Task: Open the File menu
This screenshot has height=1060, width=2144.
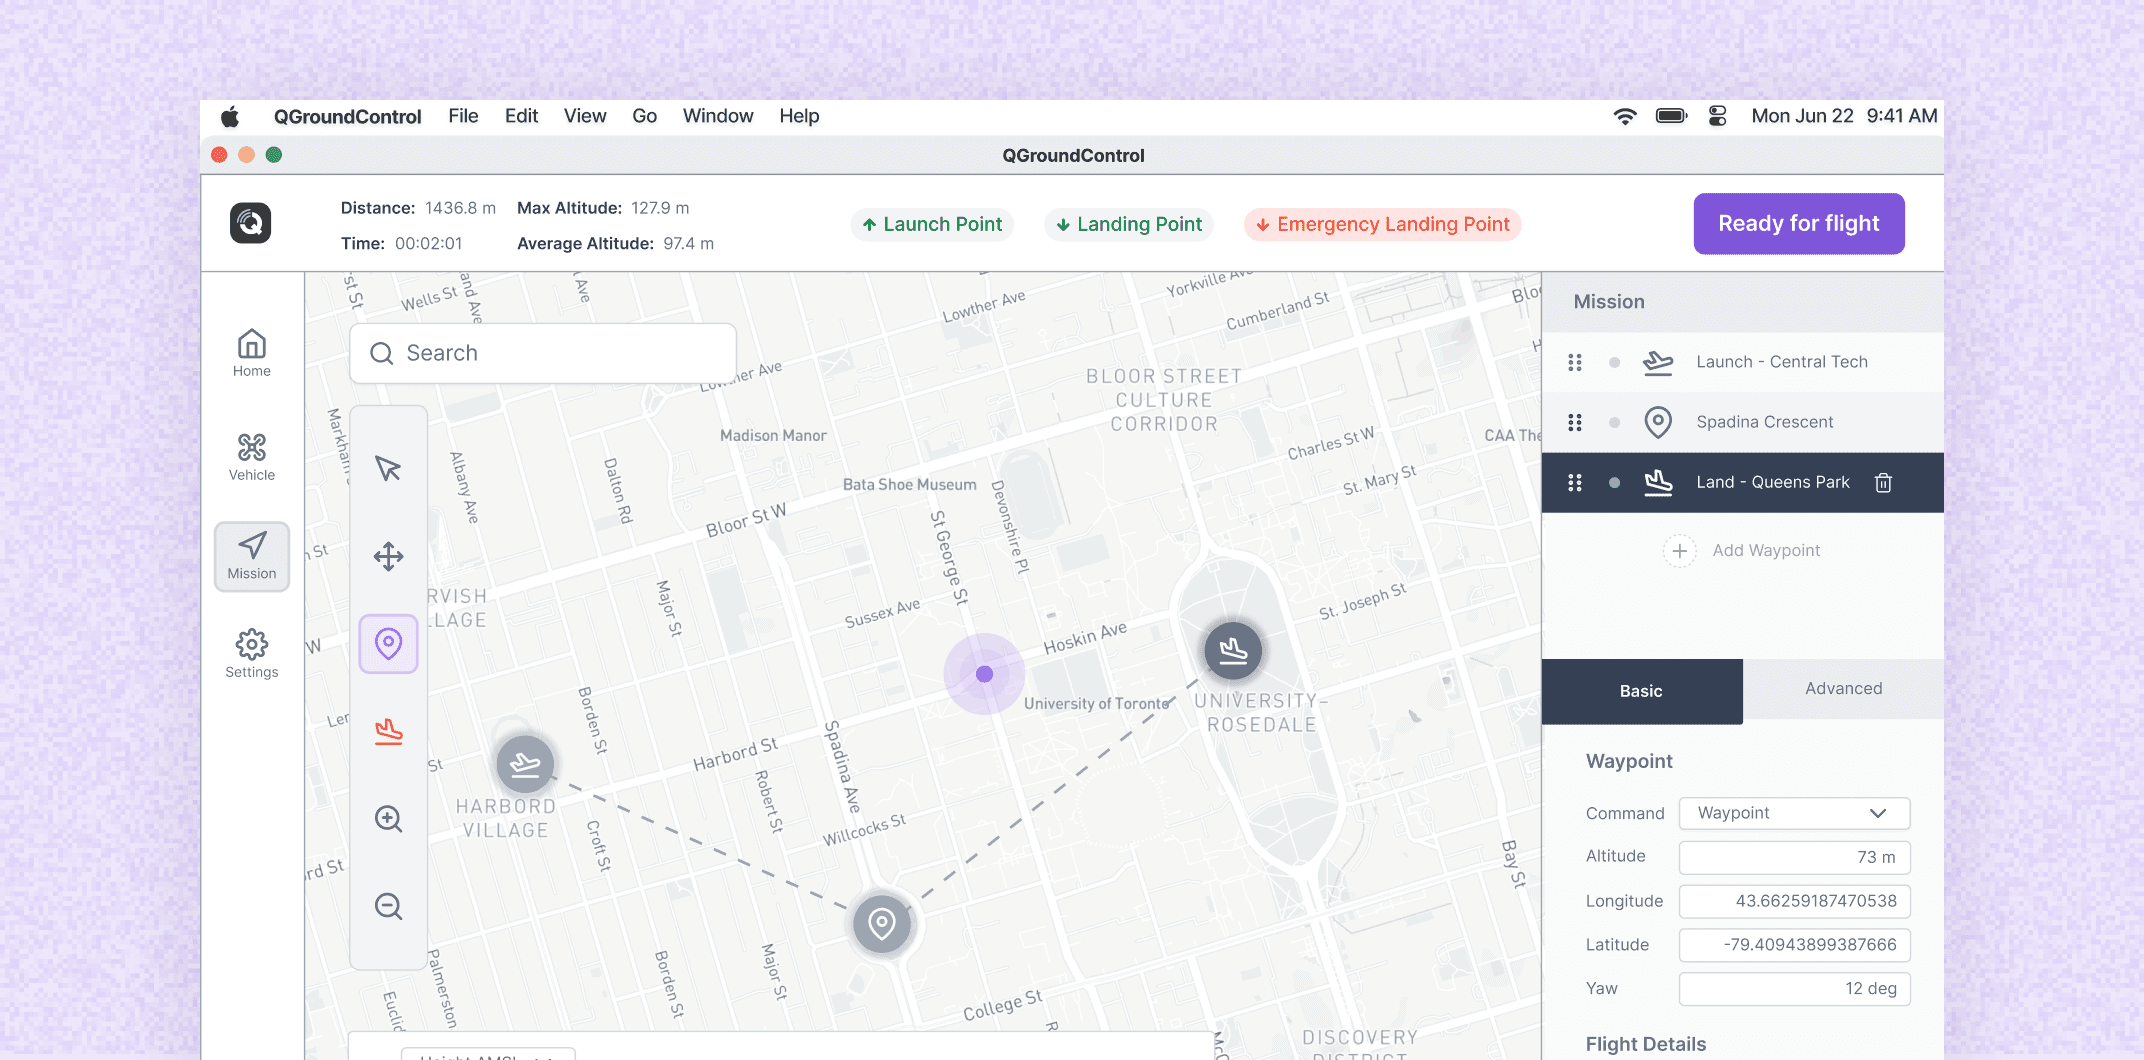Action: coord(463,116)
